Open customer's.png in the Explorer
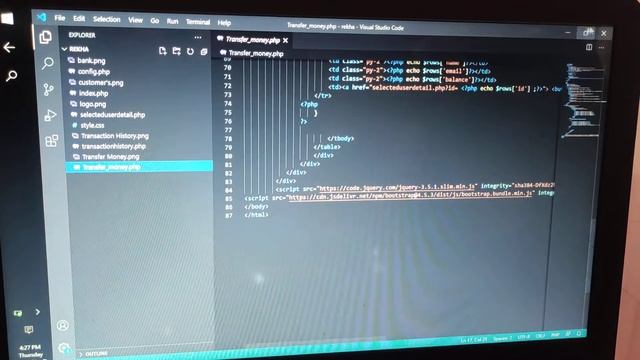The height and width of the screenshot is (360, 640). pyautogui.click(x=100, y=82)
